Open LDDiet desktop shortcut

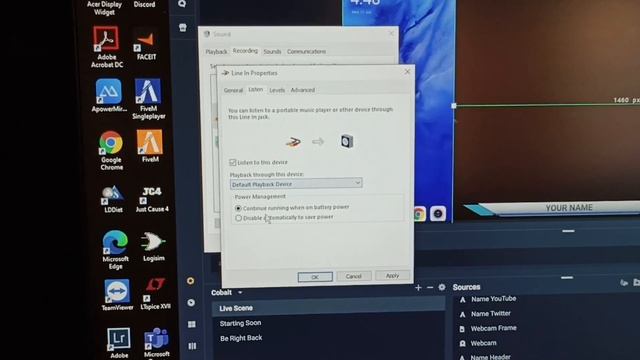pos(113,199)
